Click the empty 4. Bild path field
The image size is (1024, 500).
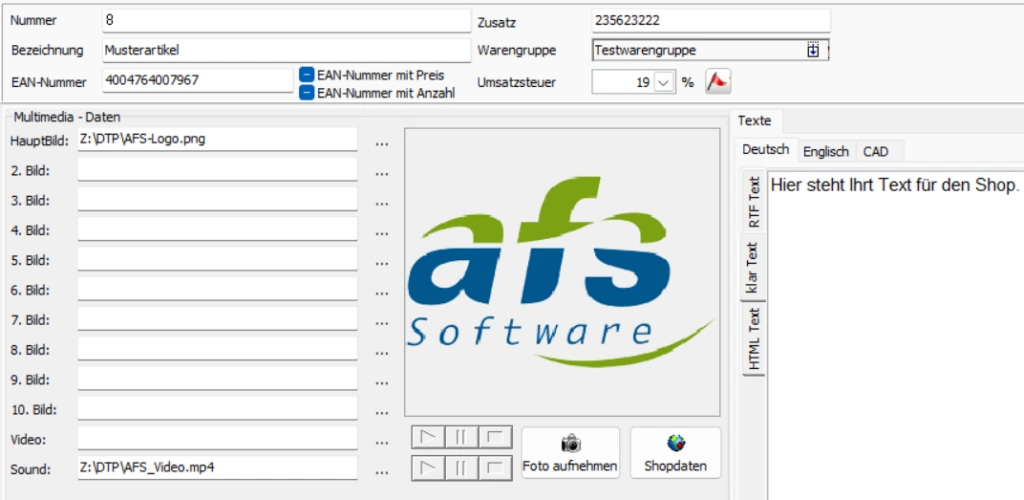(217, 229)
